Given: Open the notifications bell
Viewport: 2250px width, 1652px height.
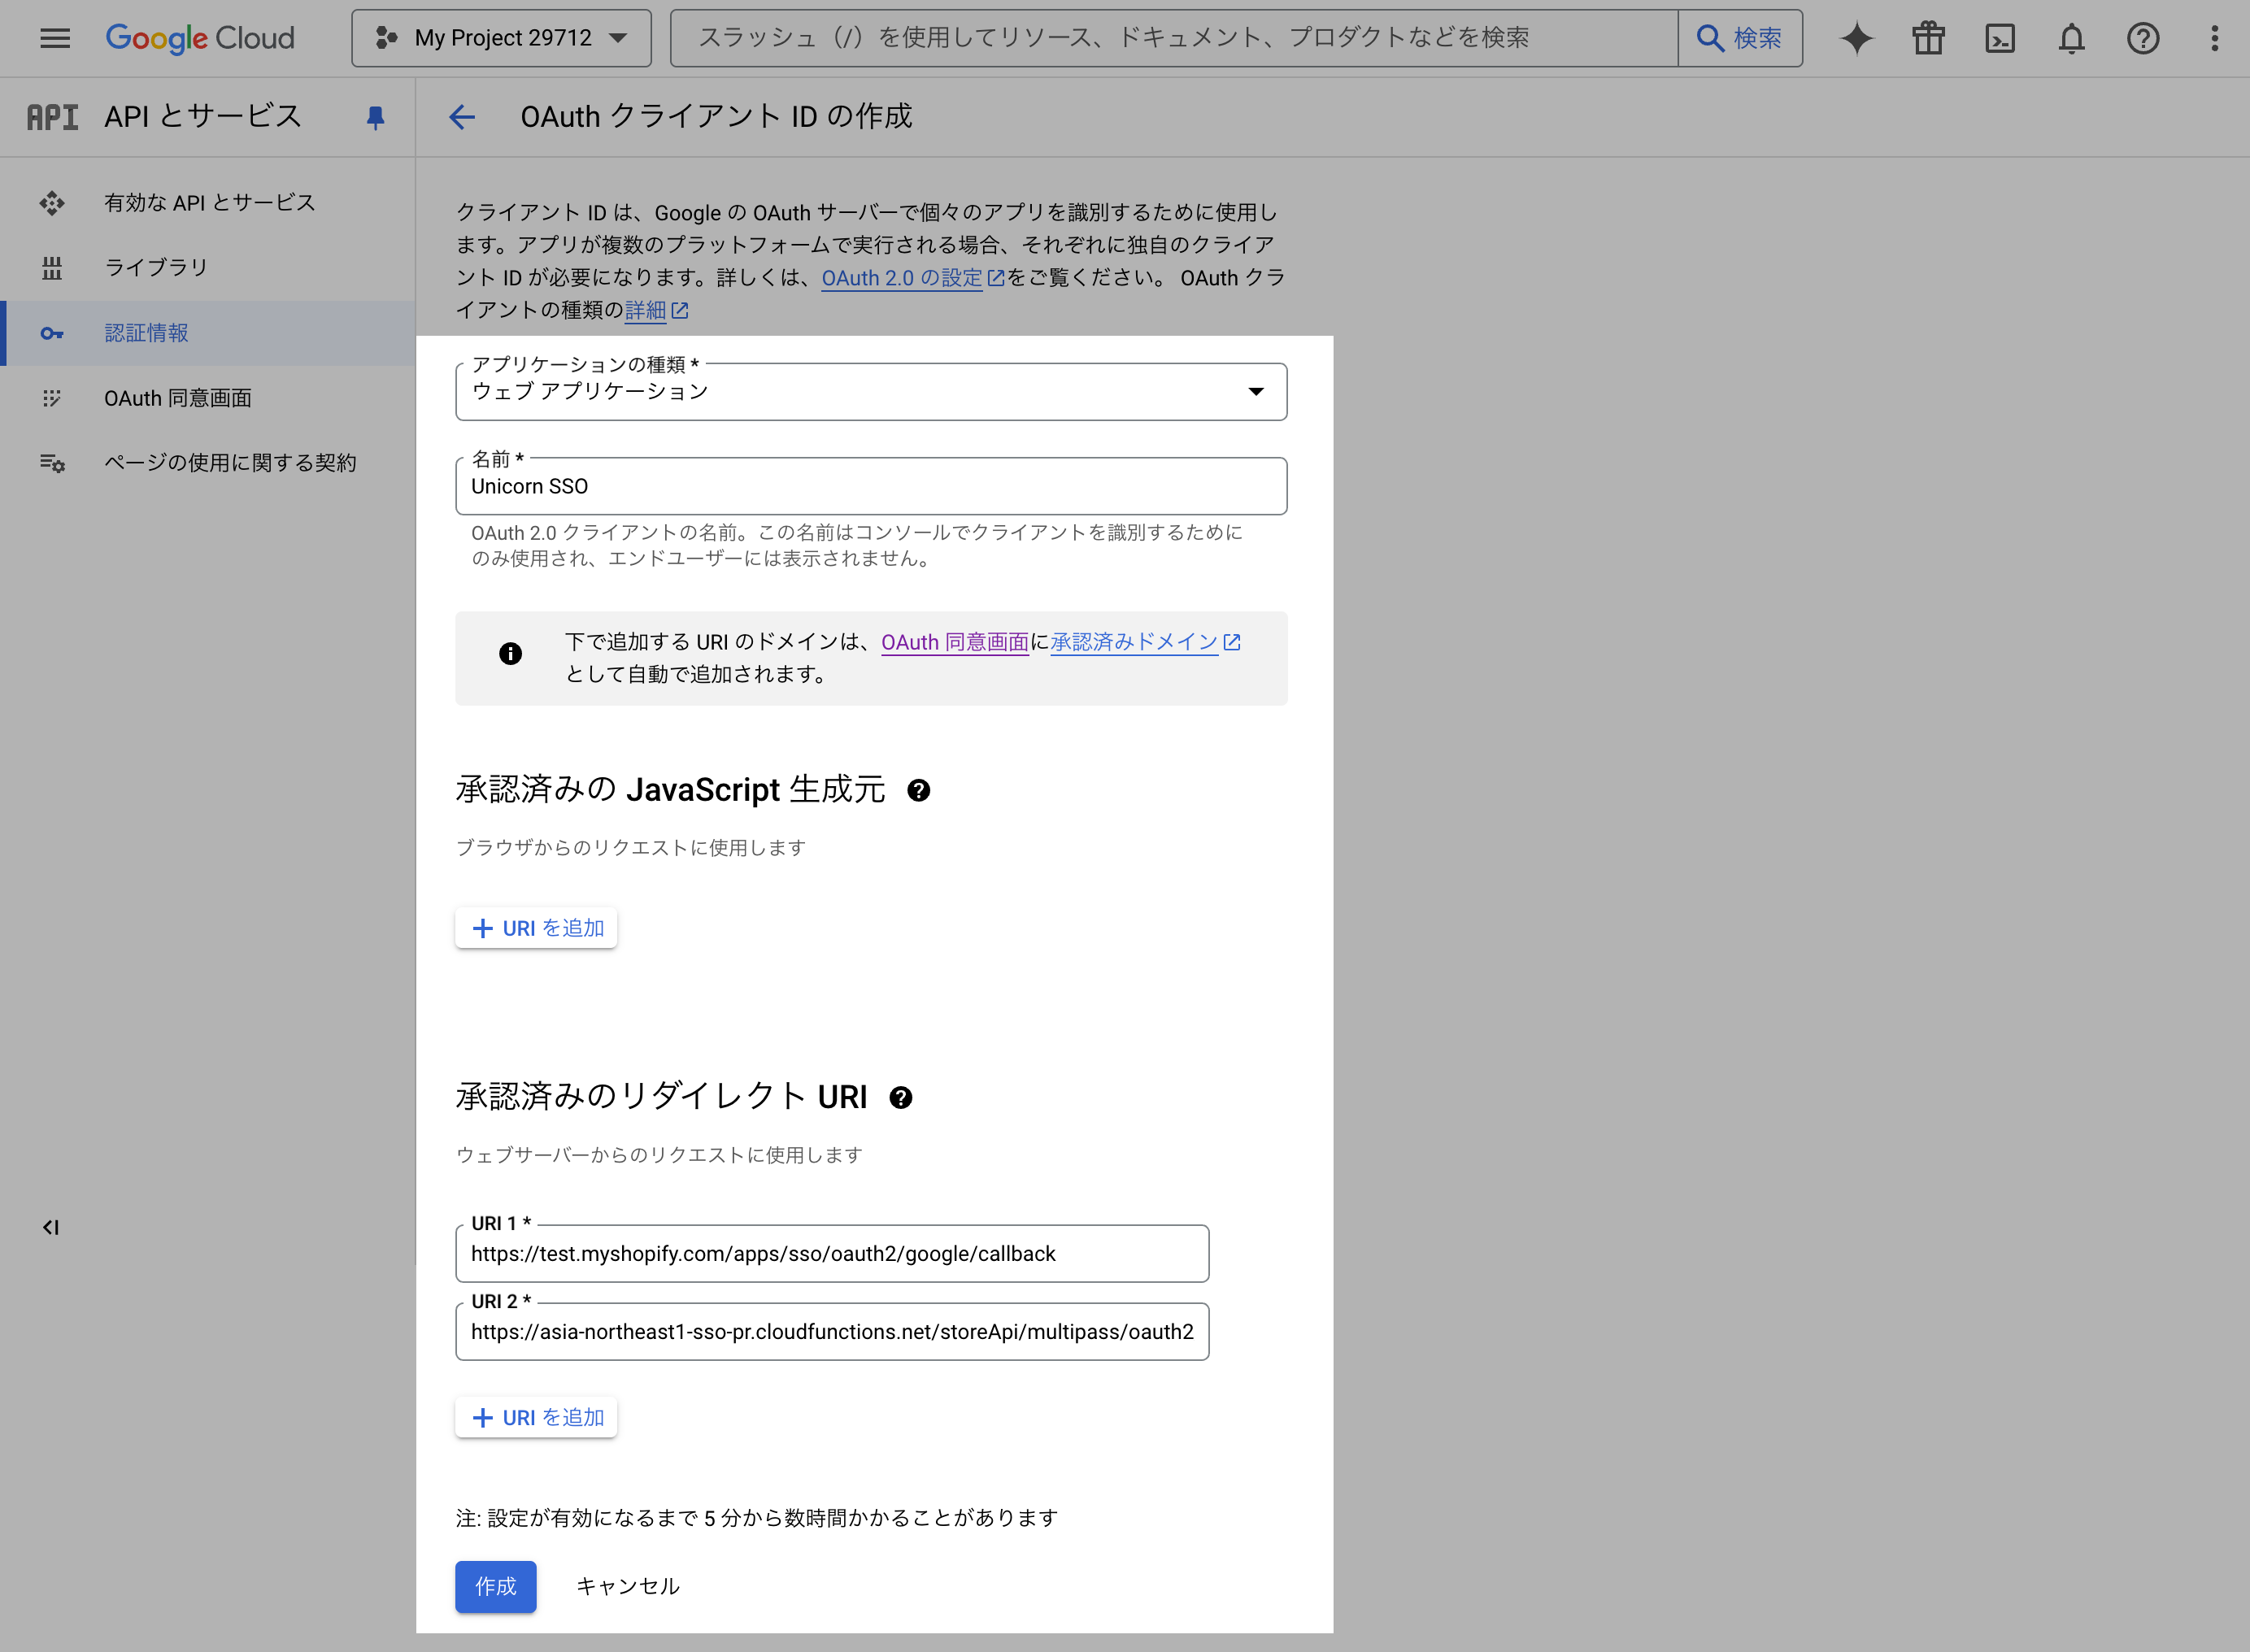Looking at the screenshot, I should tap(2071, 38).
